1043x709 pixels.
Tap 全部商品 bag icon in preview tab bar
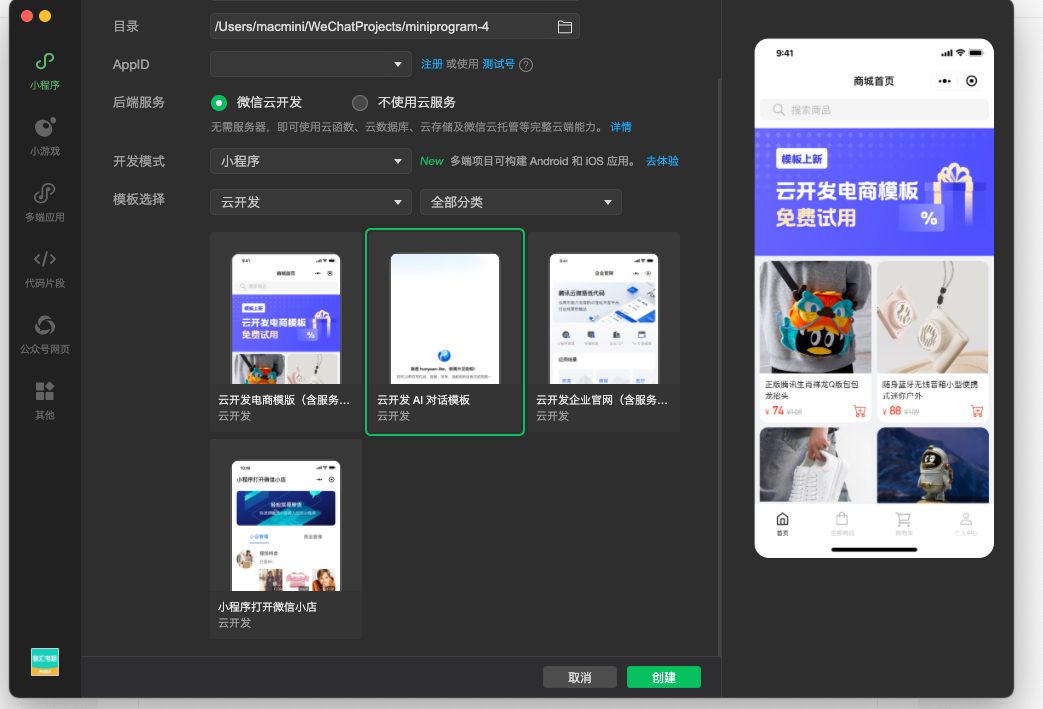pos(842,519)
